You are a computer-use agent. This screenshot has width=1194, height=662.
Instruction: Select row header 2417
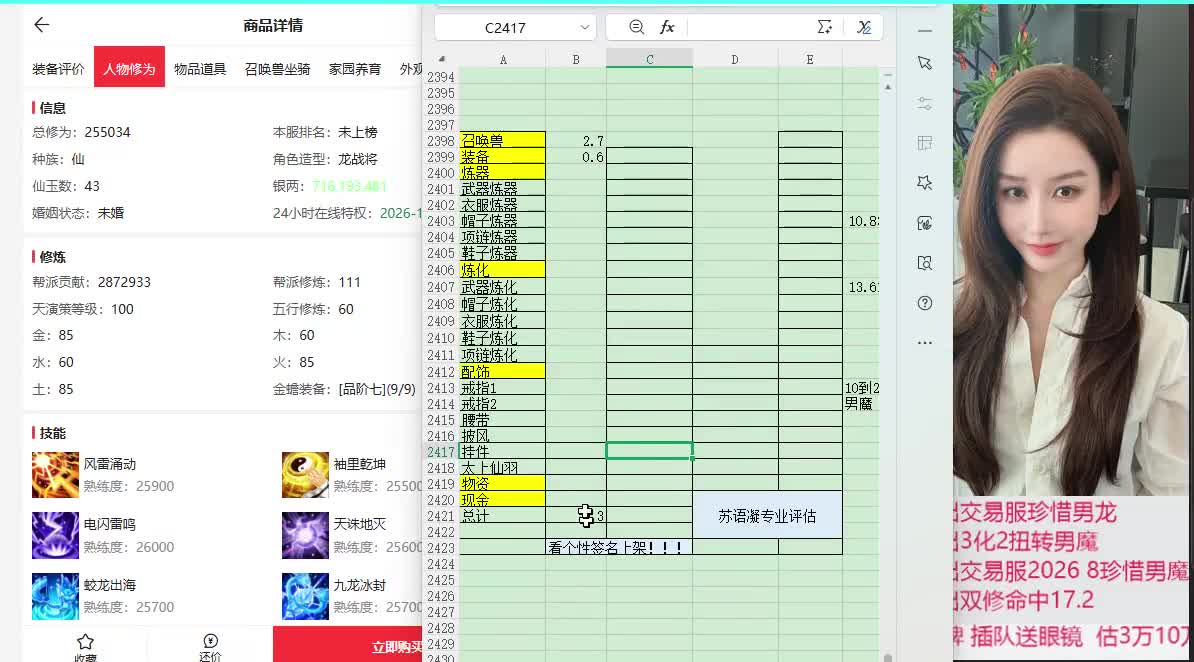(441, 452)
